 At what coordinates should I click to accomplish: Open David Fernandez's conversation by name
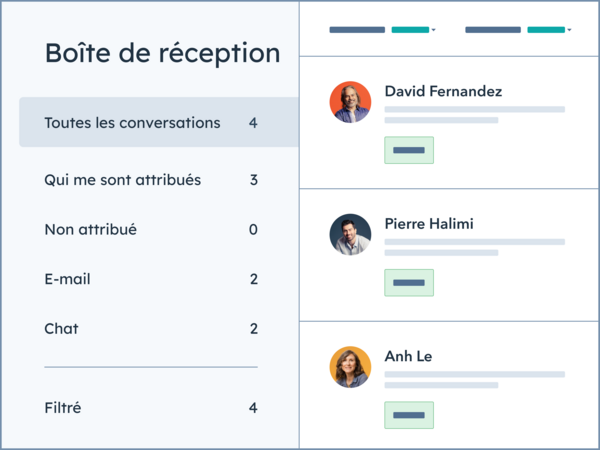[443, 91]
